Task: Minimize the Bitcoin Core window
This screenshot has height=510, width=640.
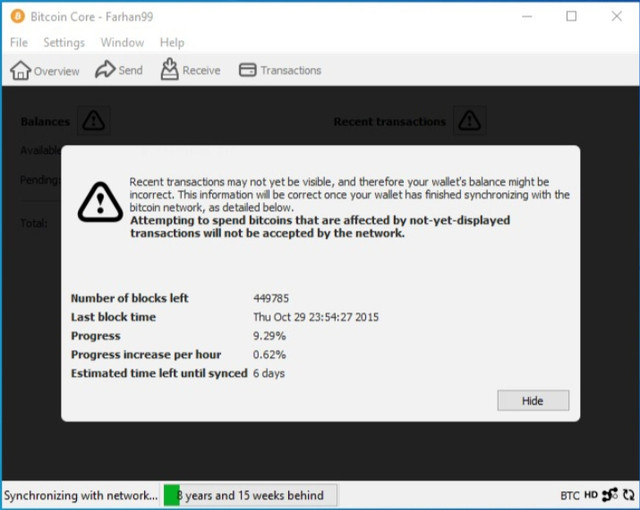Action: pyautogui.click(x=527, y=16)
